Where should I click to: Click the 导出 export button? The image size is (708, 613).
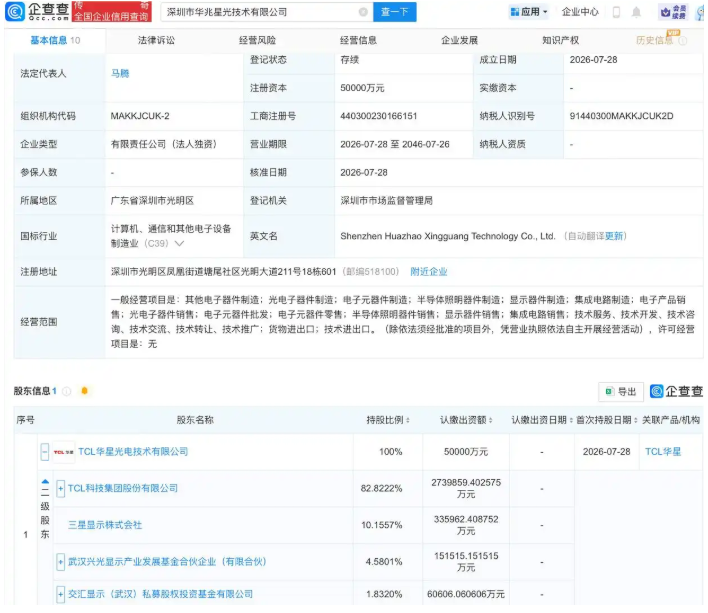(x=621, y=392)
